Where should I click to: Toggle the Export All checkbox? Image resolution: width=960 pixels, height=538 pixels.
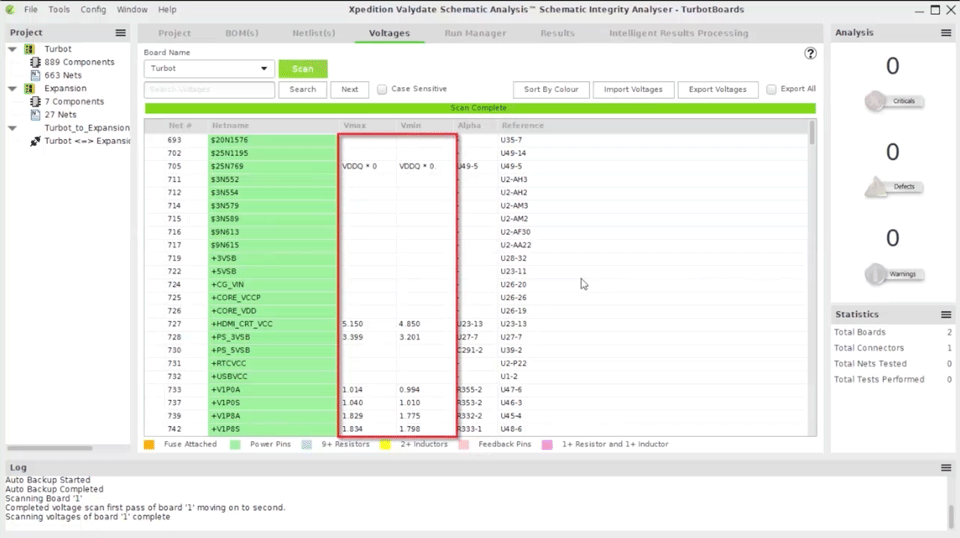pyautogui.click(x=771, y=89)
